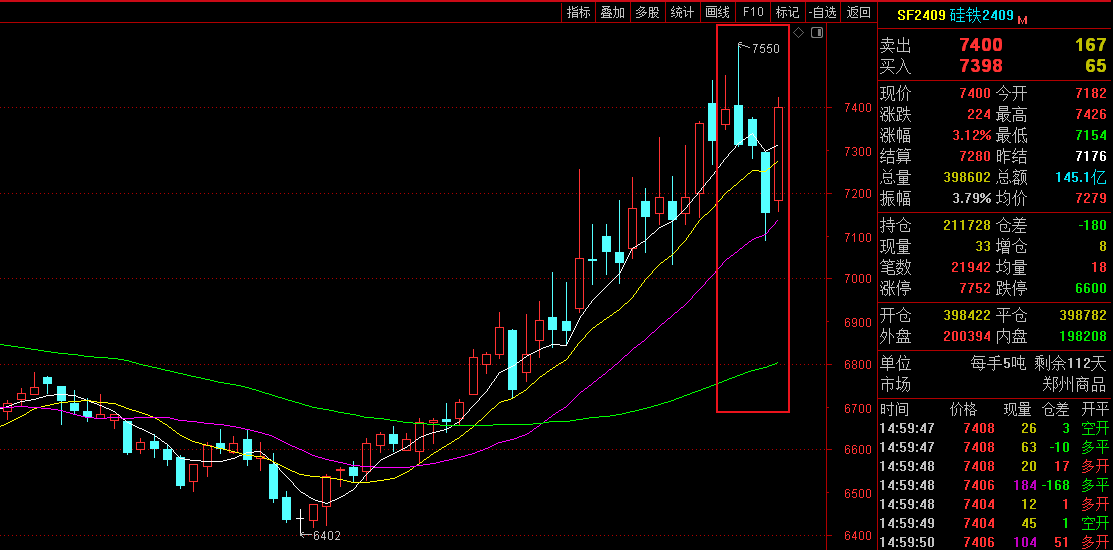The width and height of the screenshot is (1113, 550).
Task: Switch to 多股 multi-stock view
Action: pos(647,12)
